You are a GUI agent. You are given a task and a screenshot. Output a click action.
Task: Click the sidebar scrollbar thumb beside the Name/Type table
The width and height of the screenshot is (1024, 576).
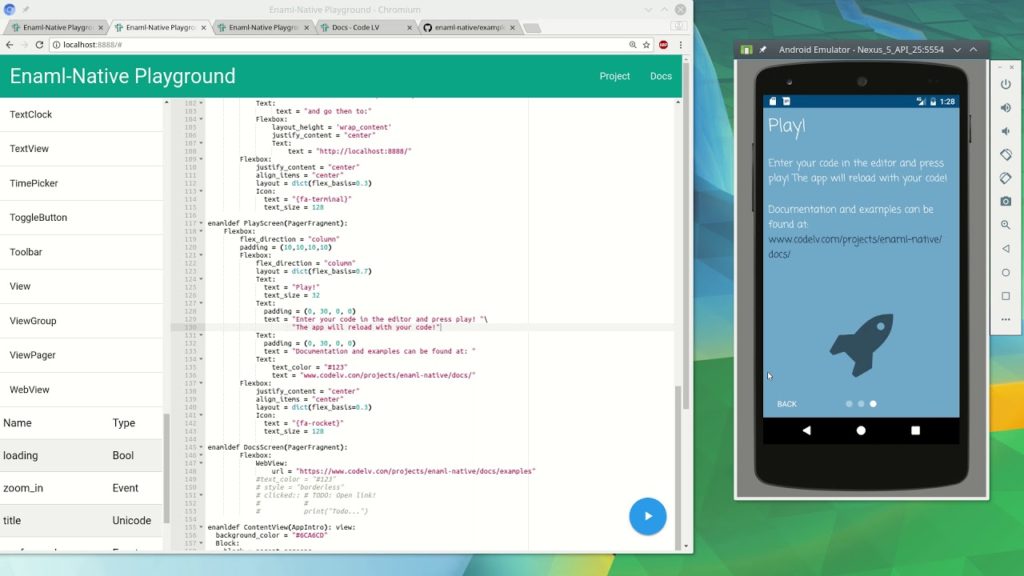(166, 468)
